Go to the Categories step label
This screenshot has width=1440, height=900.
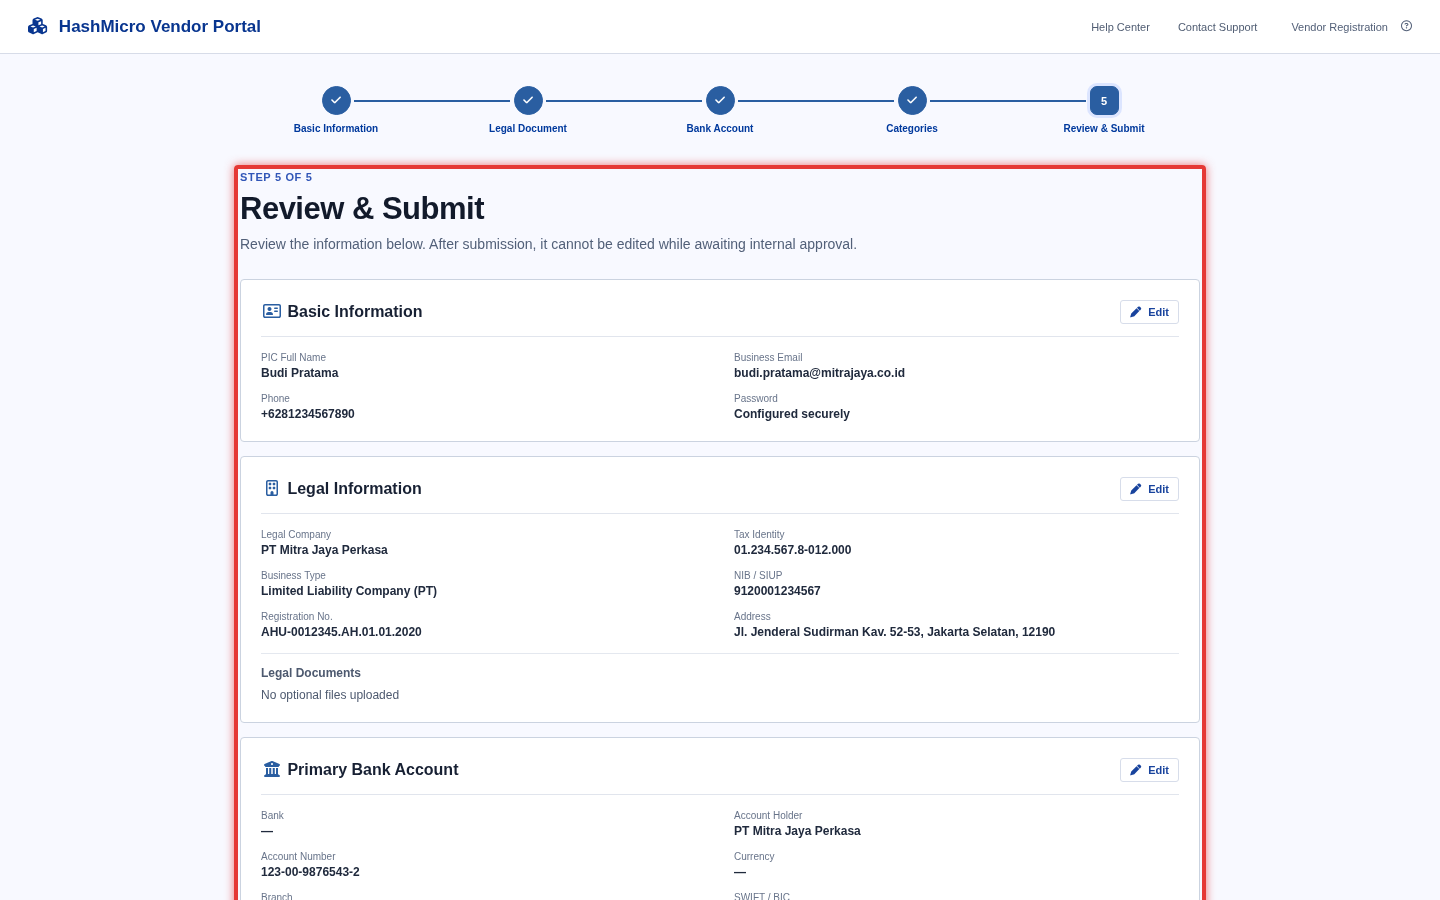(912, 128)
